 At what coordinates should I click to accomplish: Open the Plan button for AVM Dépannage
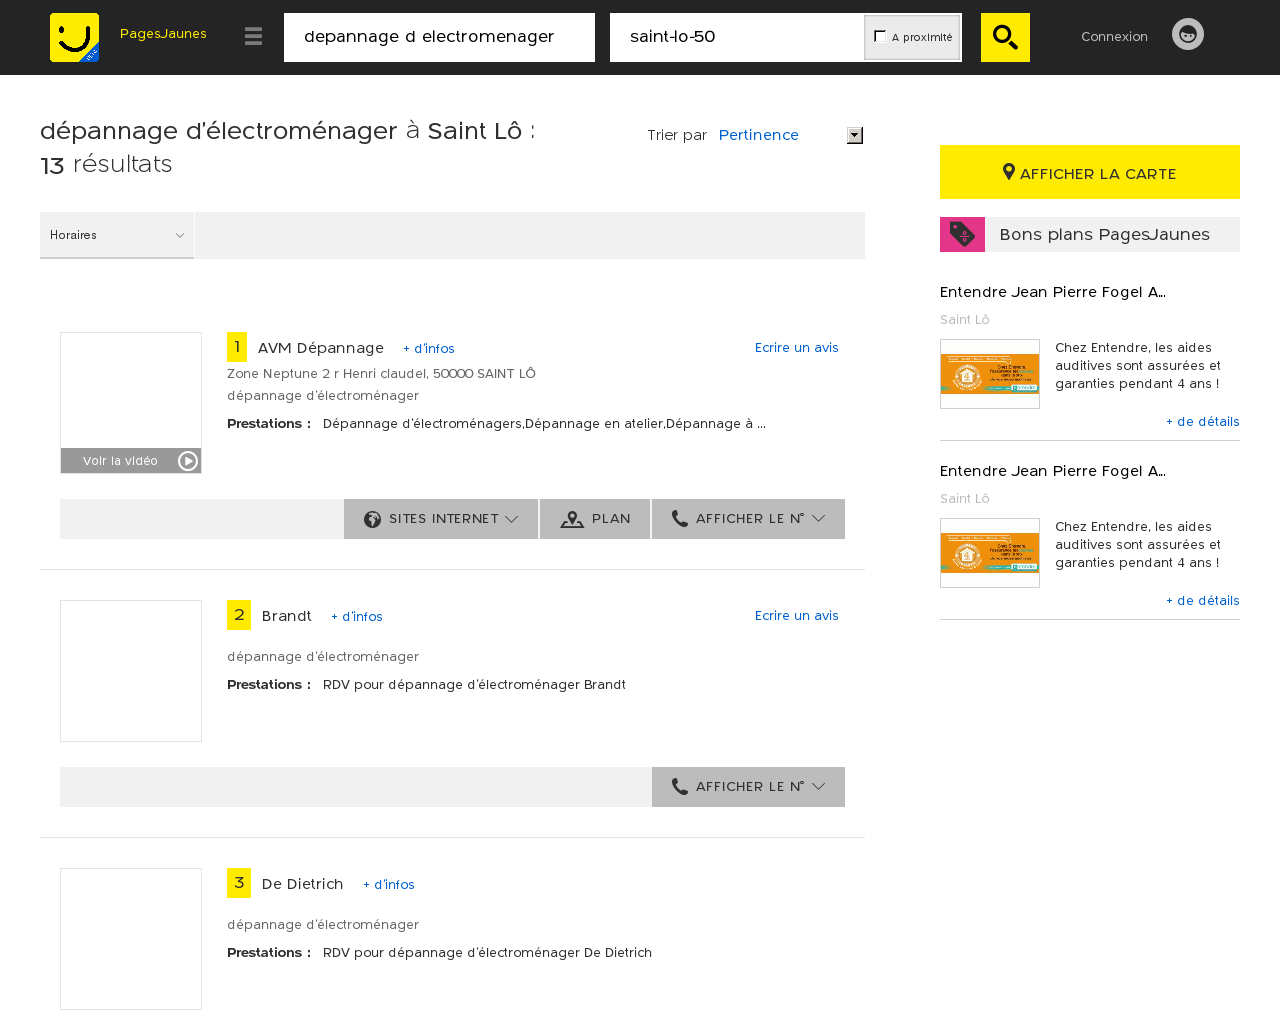tap(595, 519)
